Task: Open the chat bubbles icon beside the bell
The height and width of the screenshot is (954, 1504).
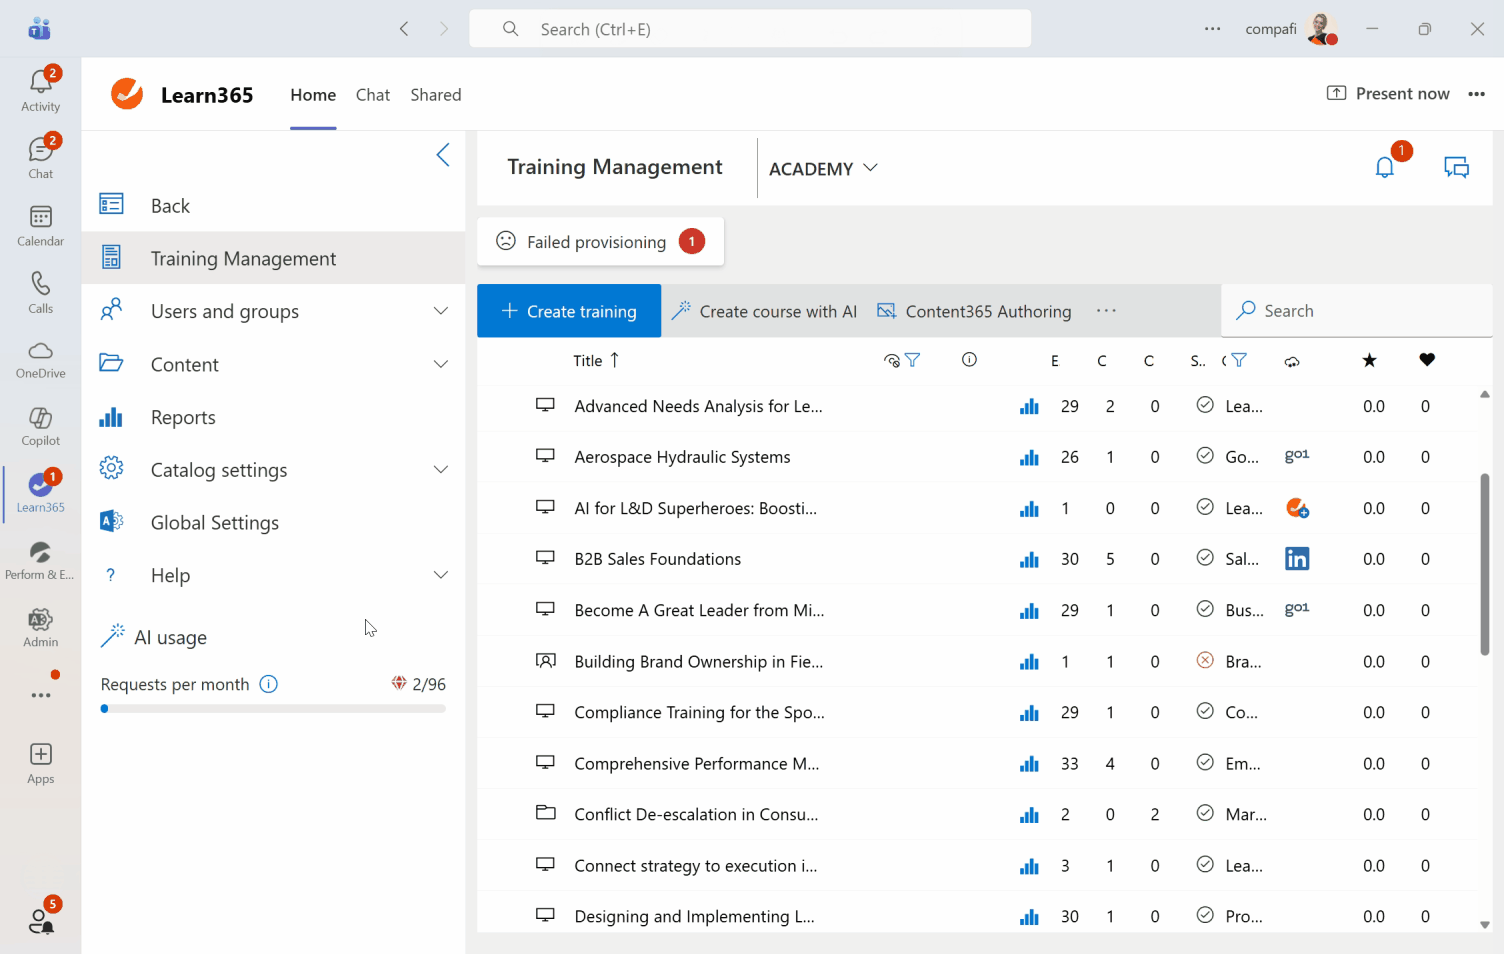Action: coord(1456,167)
